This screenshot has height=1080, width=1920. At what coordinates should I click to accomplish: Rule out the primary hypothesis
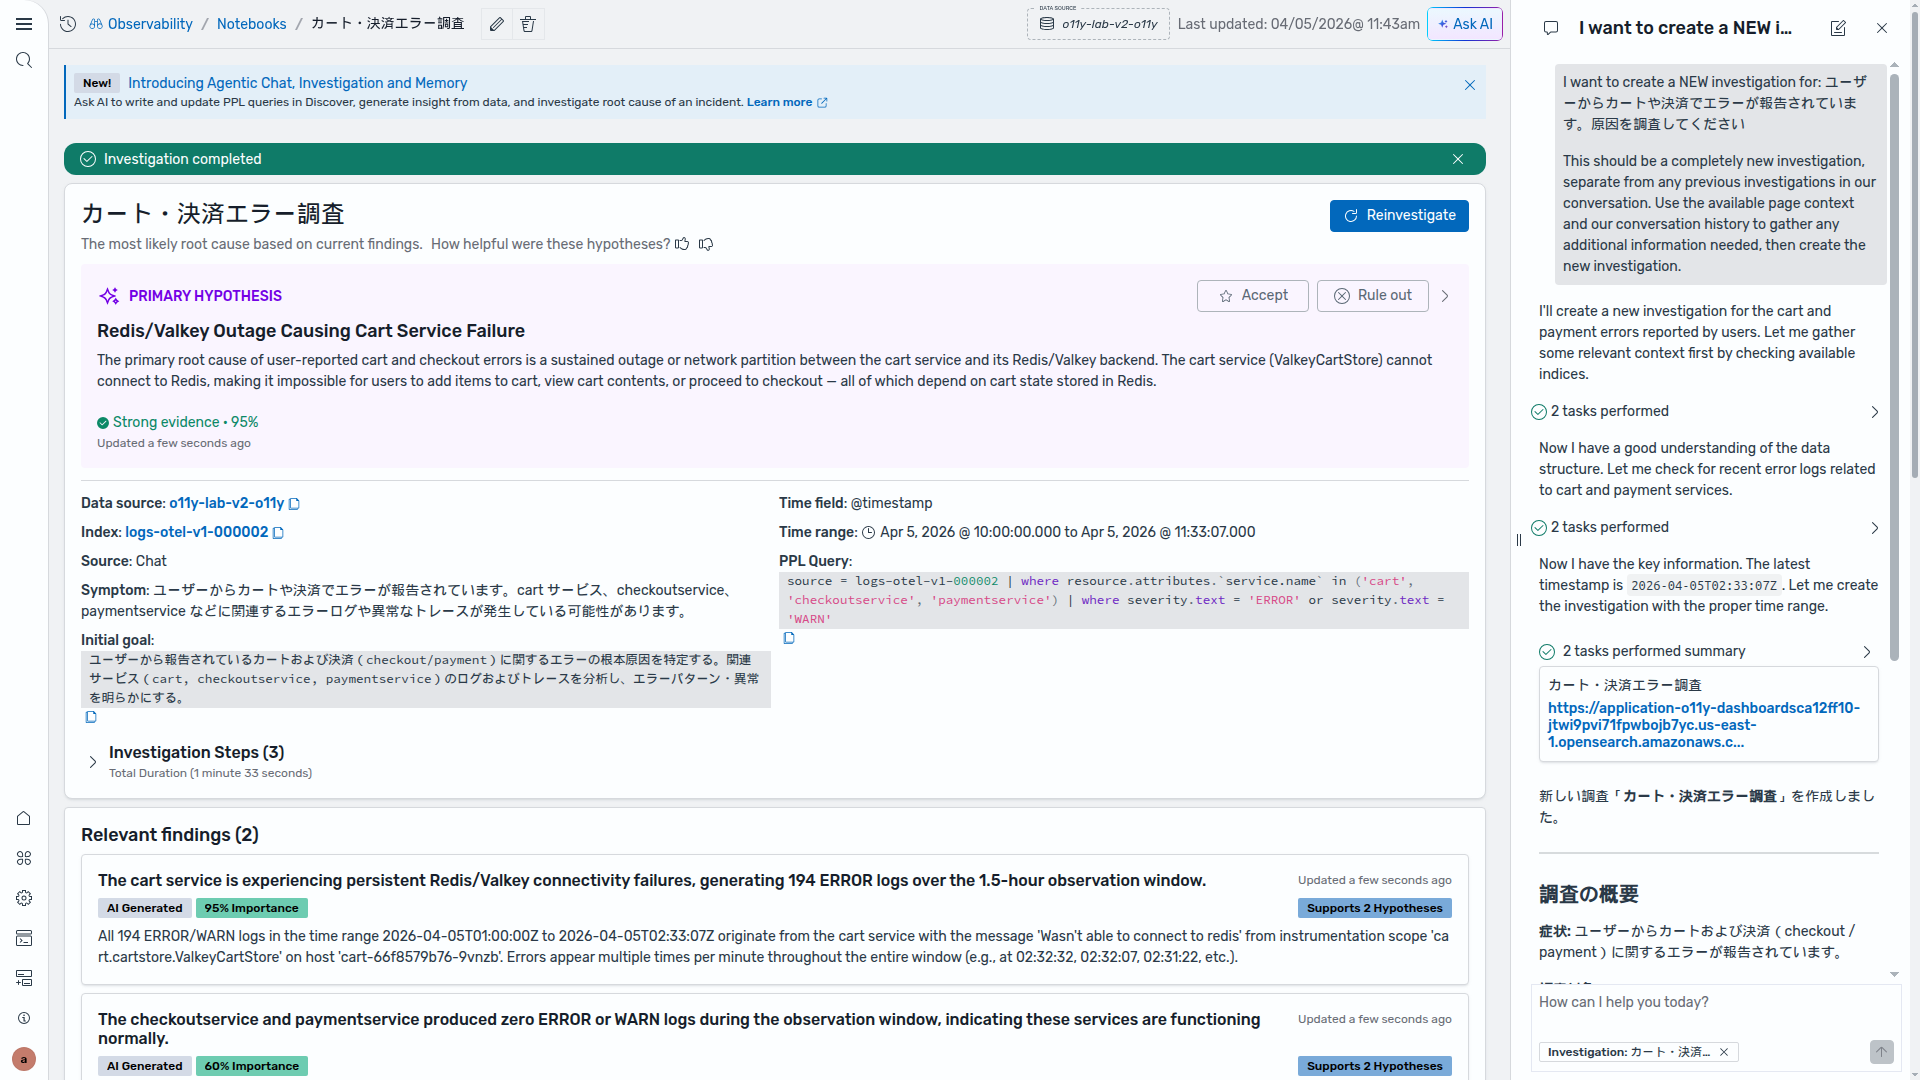tap(1372, 296)
